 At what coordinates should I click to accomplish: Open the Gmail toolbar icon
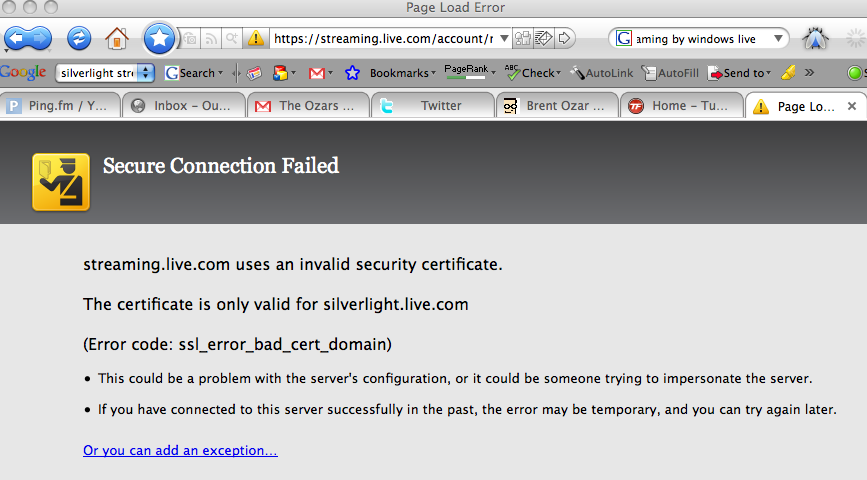point(317,72)
